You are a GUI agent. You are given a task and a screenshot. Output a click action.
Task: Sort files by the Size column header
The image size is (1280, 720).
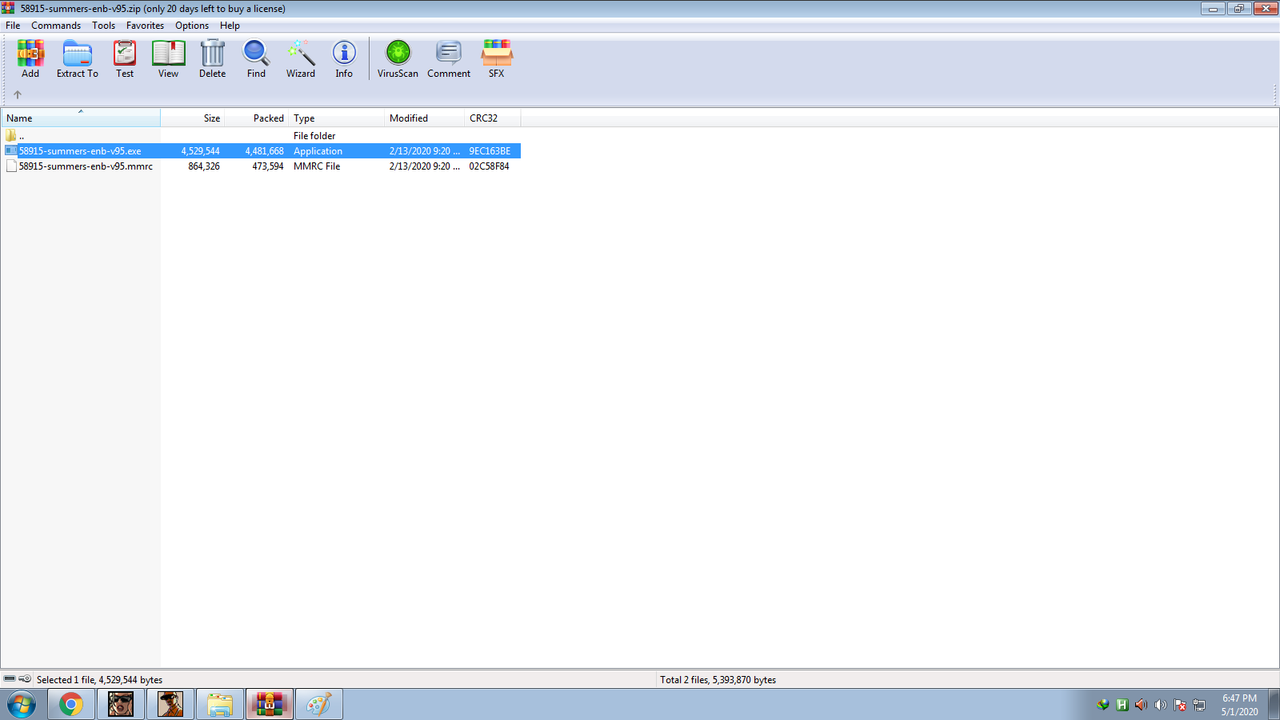coord(193,118)
